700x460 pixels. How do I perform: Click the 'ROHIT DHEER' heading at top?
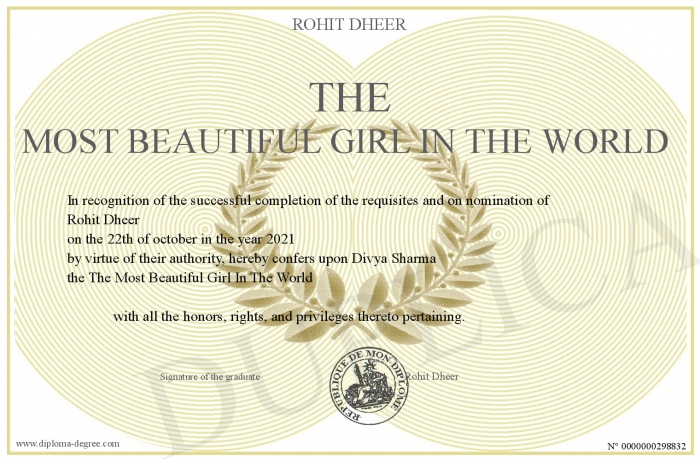click(349, 24)
